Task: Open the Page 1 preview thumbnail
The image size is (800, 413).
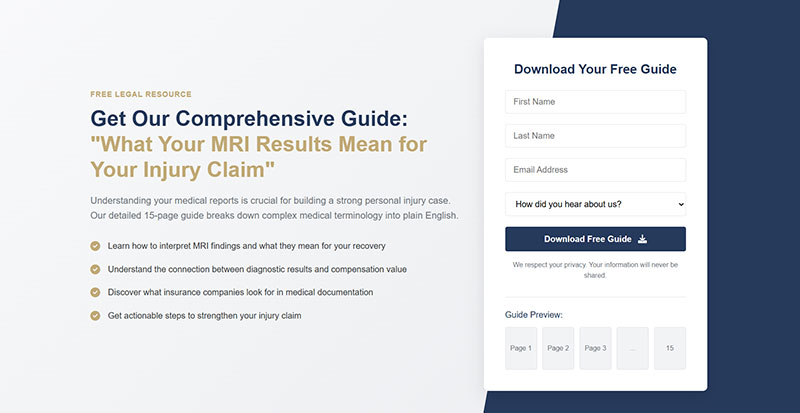Action: [x=521, y=348]
